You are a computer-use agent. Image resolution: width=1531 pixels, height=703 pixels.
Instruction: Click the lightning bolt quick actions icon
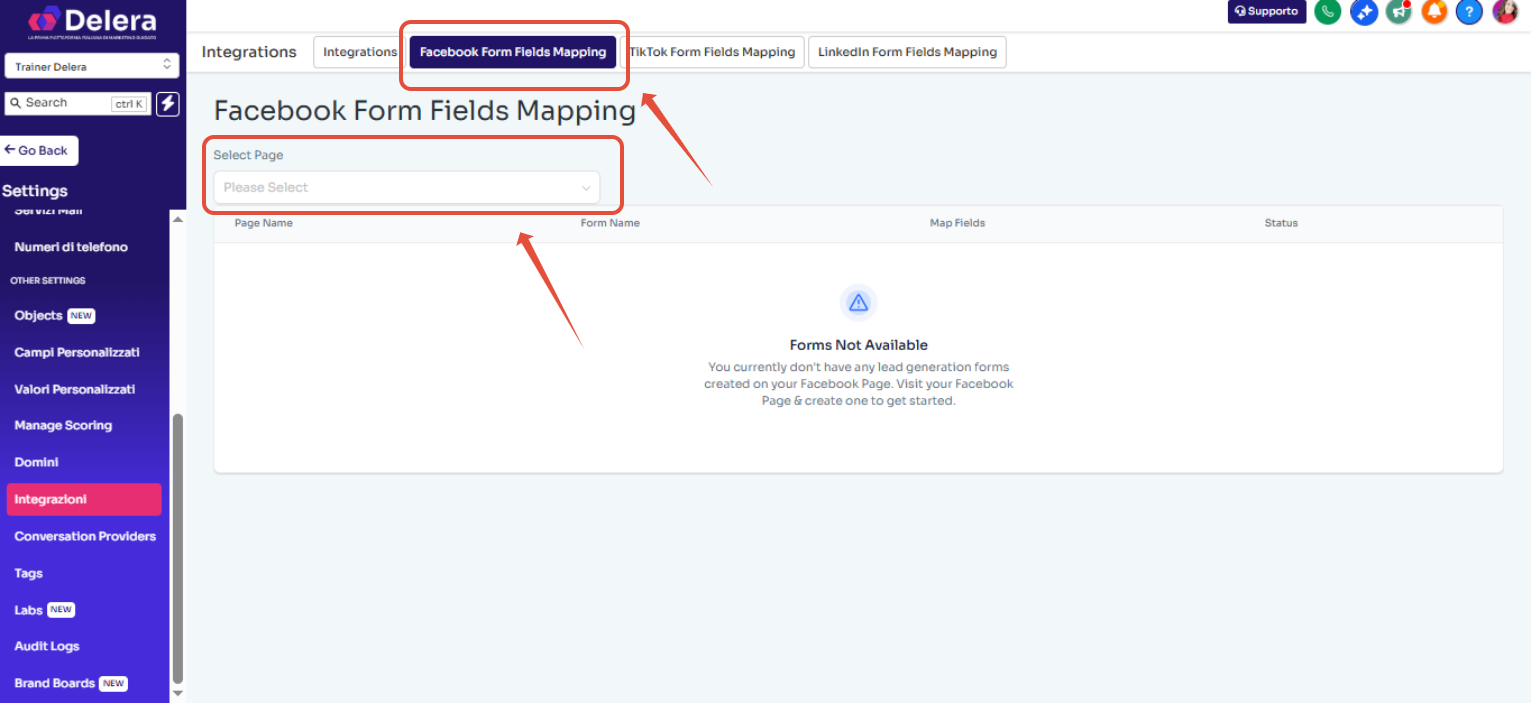point(168,103)
